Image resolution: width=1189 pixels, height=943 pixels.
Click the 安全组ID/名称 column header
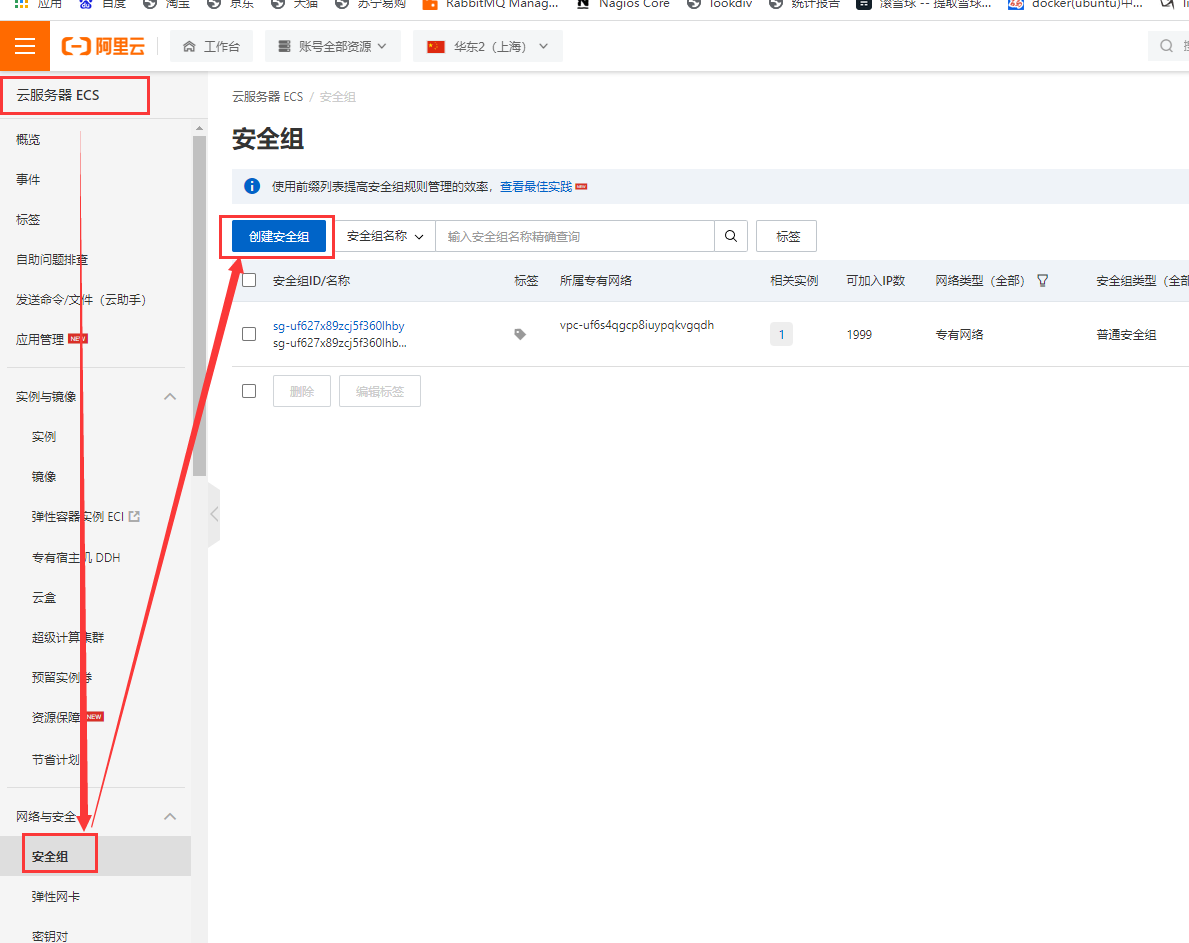click(x=312, y=280)
